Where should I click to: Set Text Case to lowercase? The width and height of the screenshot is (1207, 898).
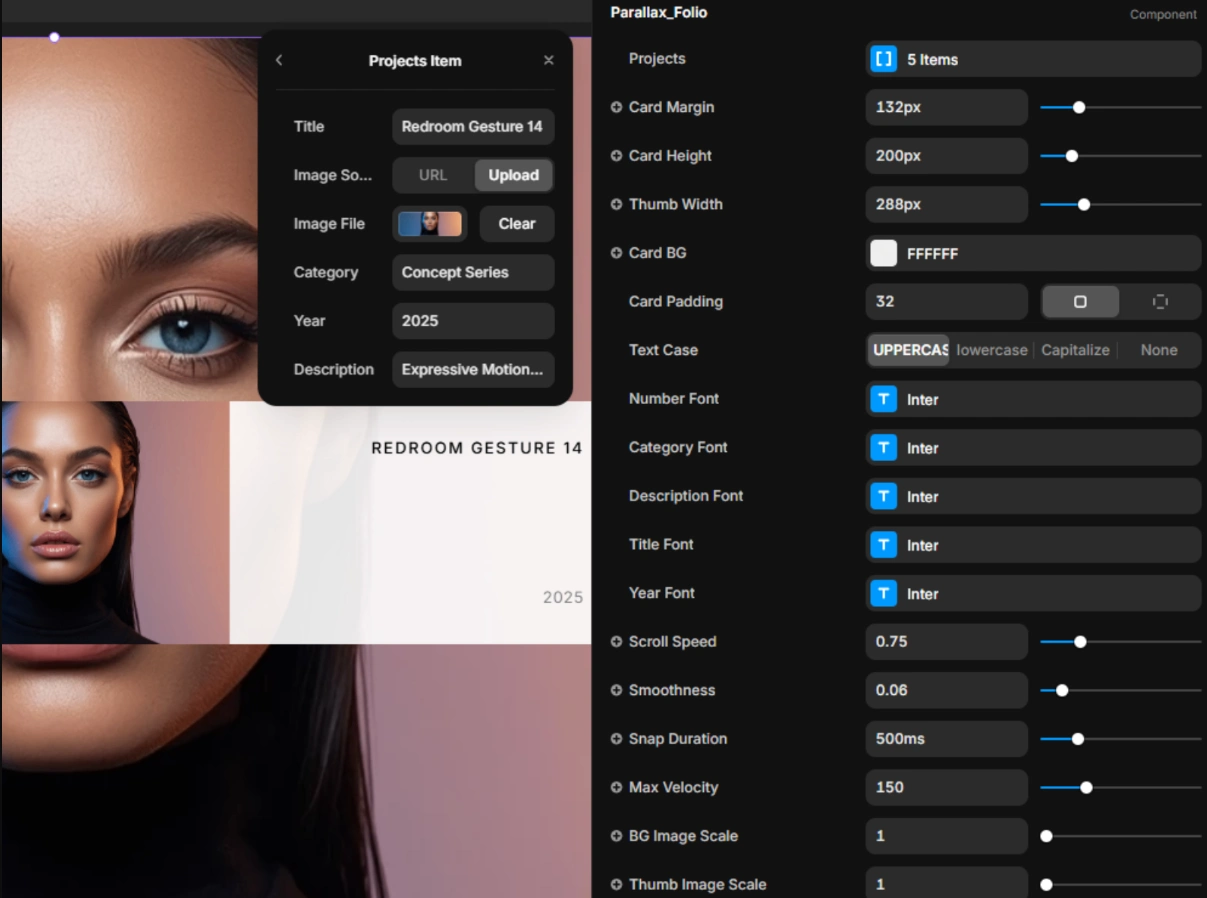click(x=991, y=350)
